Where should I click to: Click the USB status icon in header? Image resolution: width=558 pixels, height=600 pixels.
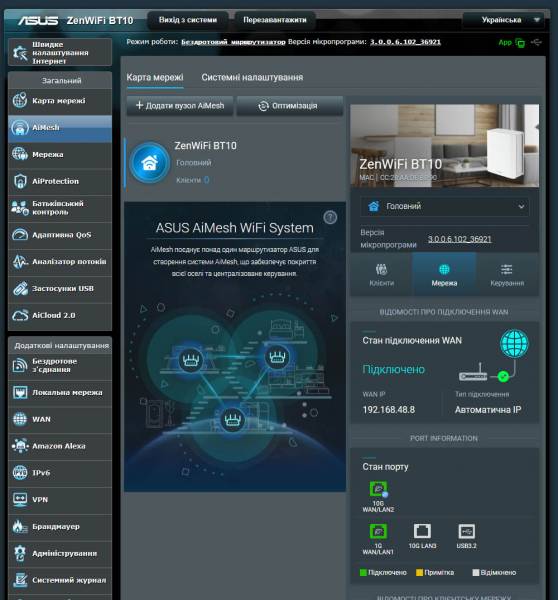(536, 42)
